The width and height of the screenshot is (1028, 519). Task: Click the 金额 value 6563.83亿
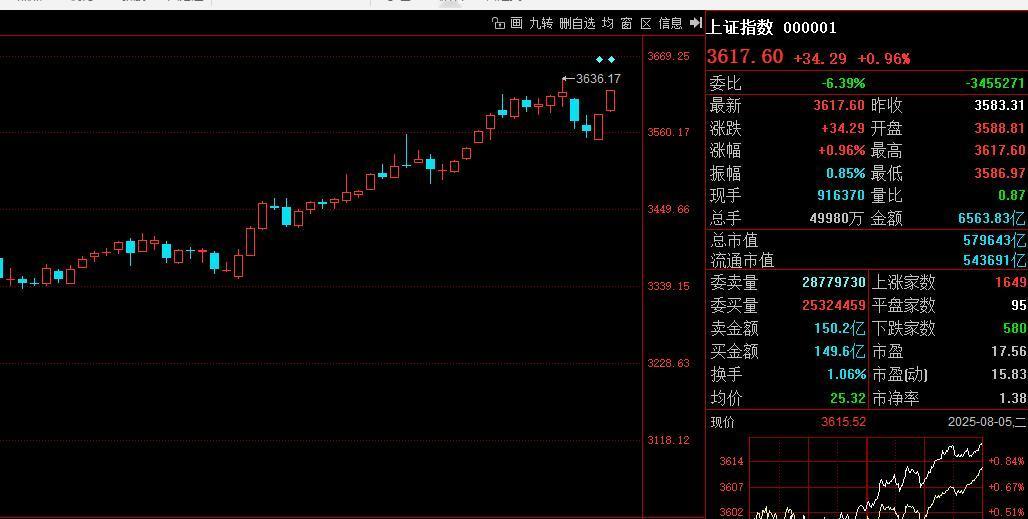pyautogui.click(x=992, y=218)
